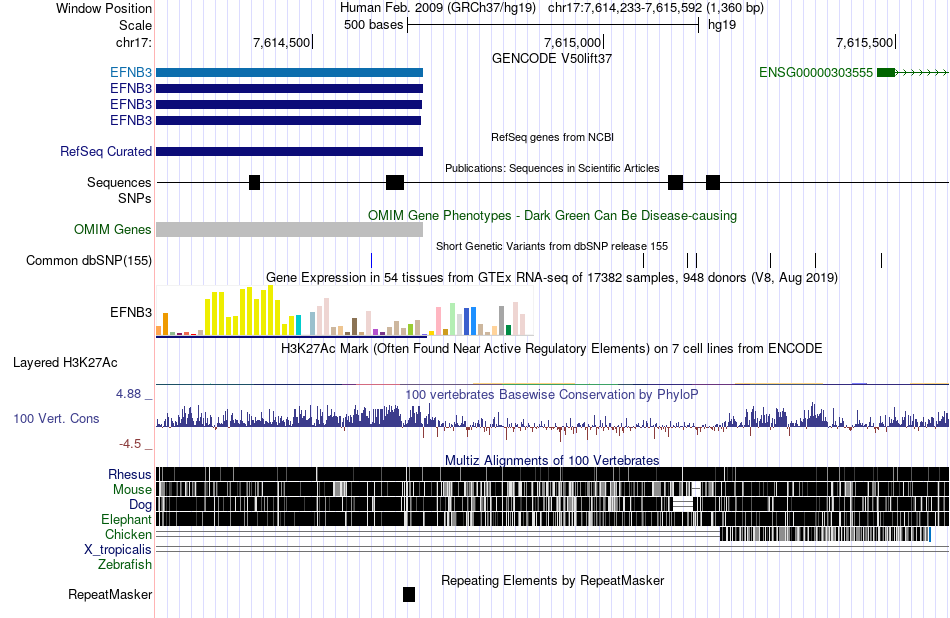Select the rightmost Publications sequence block

713,182
